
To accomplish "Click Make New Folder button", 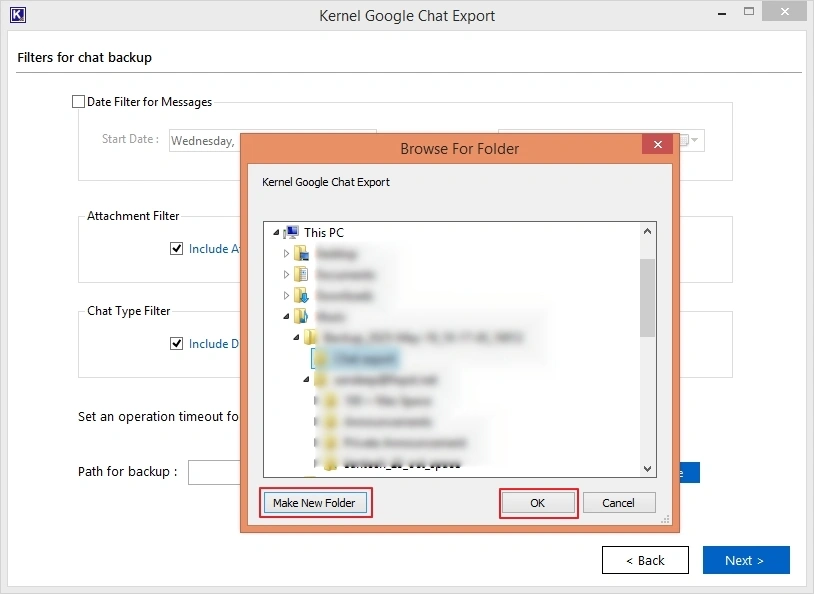I will pyautogui.click(x=315, y=503).
